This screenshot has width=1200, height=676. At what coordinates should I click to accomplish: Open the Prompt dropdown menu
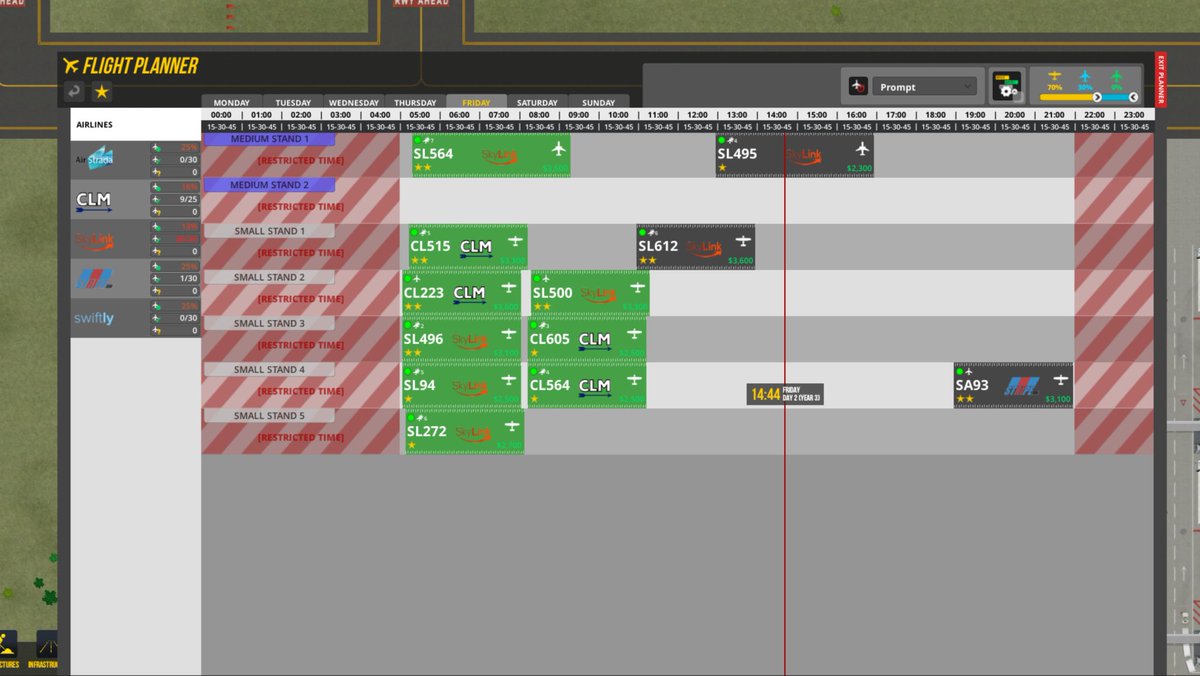924,86
